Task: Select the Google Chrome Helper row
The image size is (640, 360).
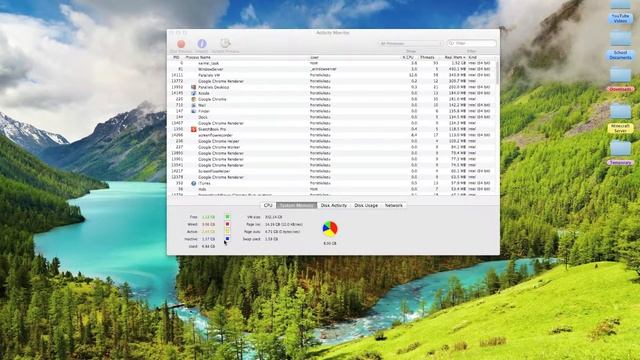Action: click(x=332, y=141)
